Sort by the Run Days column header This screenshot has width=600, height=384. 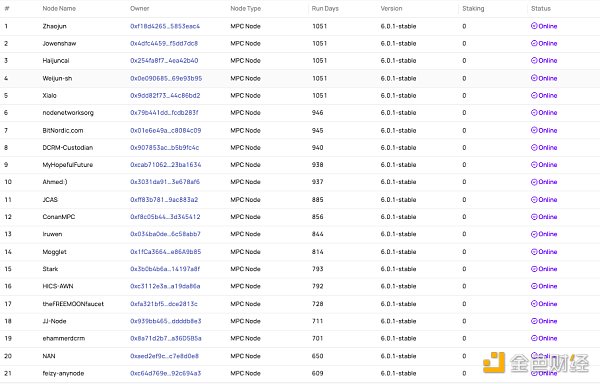[325, 8]
